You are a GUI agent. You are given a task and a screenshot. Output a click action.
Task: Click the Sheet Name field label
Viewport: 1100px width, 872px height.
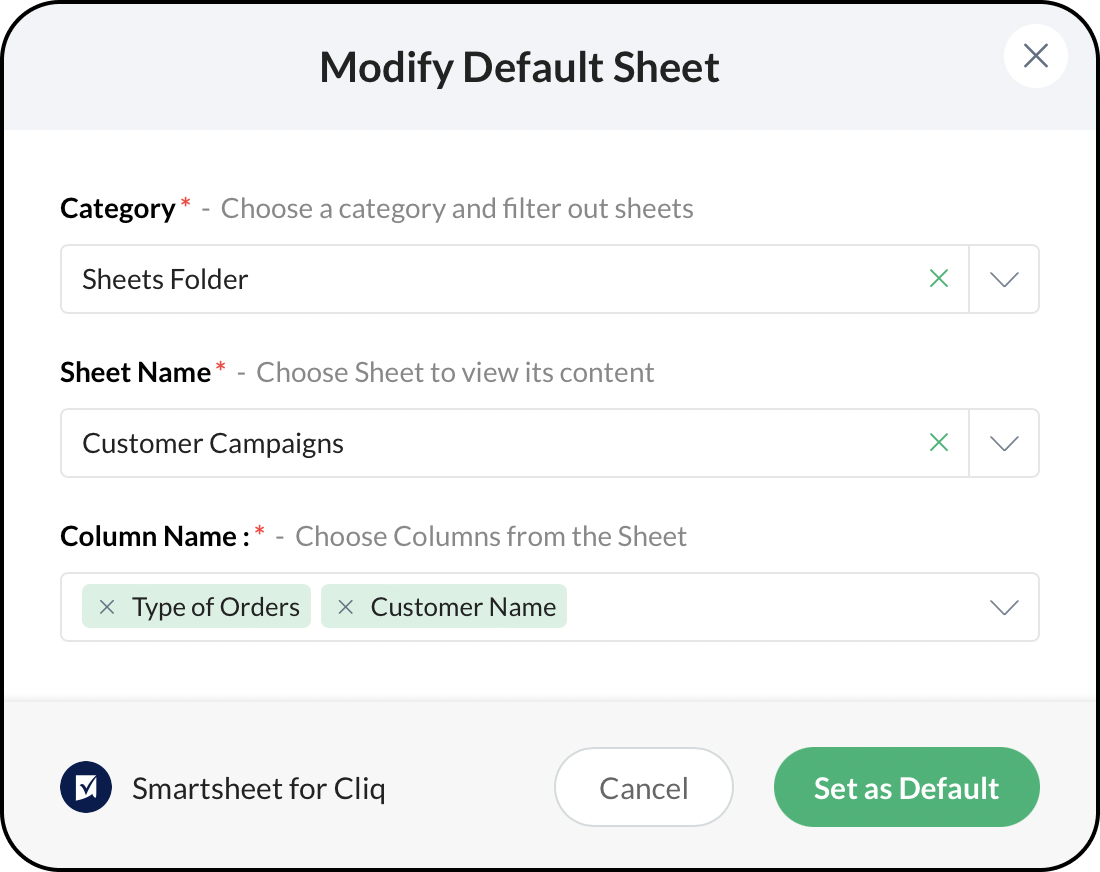click(x=135, y=372)
